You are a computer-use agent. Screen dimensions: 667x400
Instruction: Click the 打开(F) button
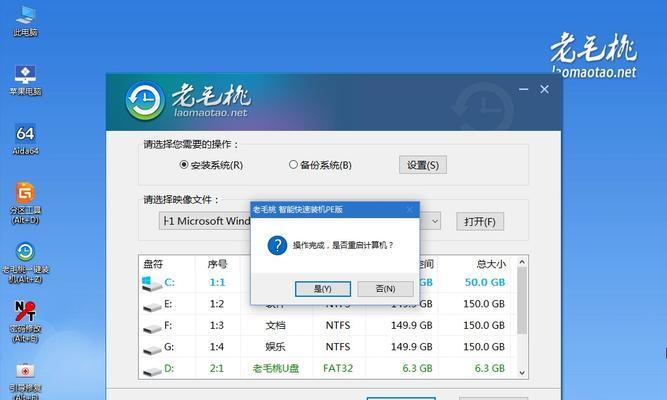[x=480, y=222]
